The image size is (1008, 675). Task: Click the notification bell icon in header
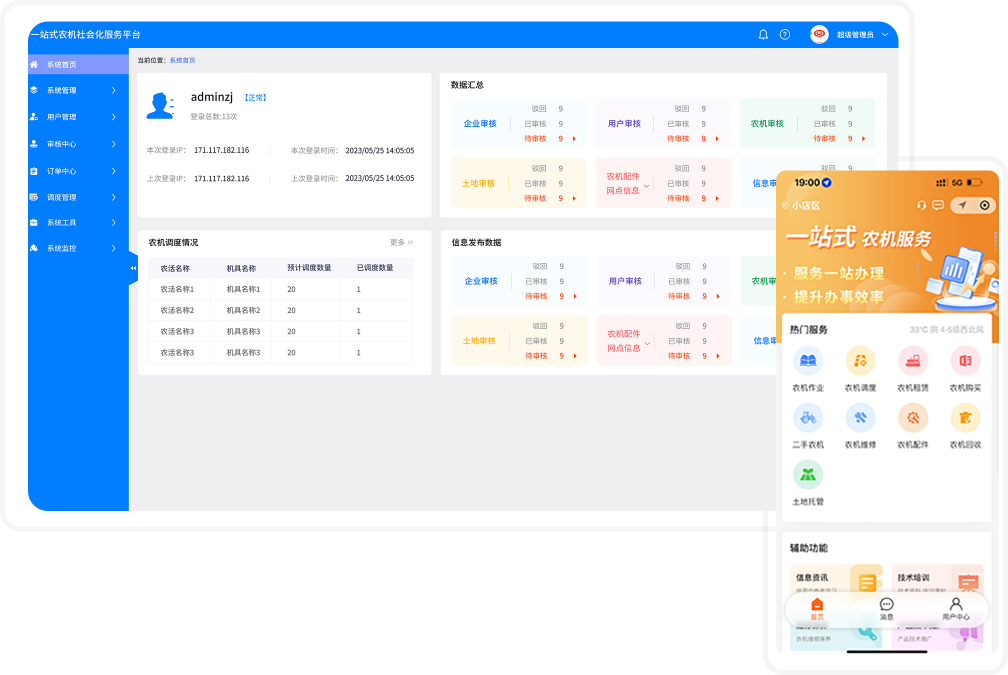(763, 34)
